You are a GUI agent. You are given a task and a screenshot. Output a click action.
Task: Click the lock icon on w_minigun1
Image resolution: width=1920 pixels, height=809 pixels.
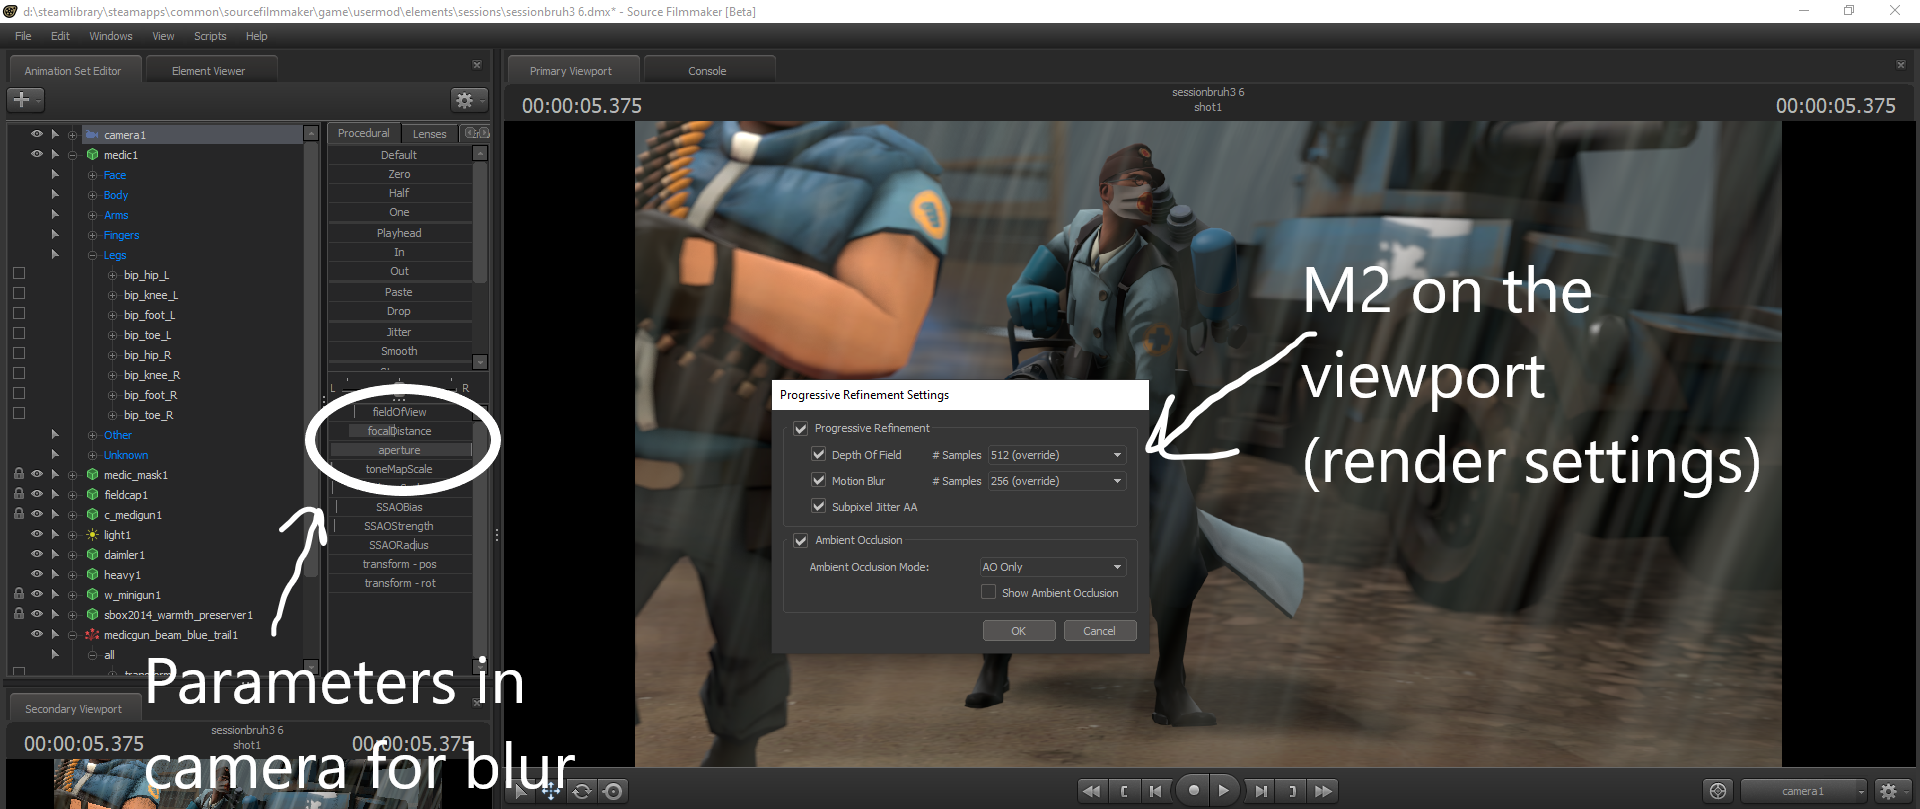tap(18, 594)
